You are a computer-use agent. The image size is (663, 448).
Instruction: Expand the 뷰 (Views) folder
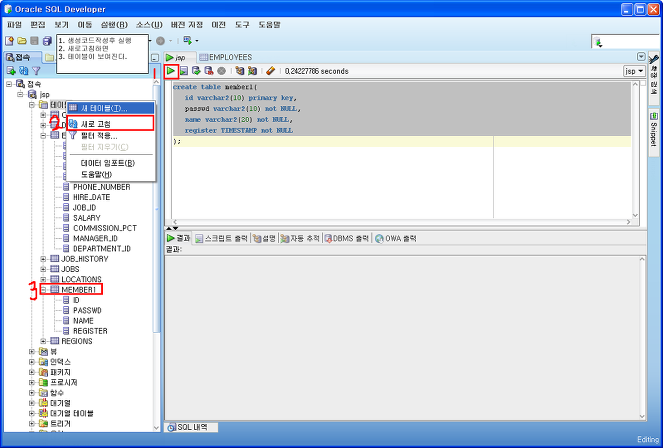[32, 352]
